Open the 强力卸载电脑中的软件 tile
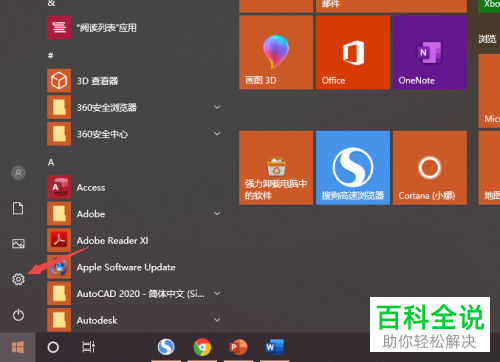 point(276,168)
